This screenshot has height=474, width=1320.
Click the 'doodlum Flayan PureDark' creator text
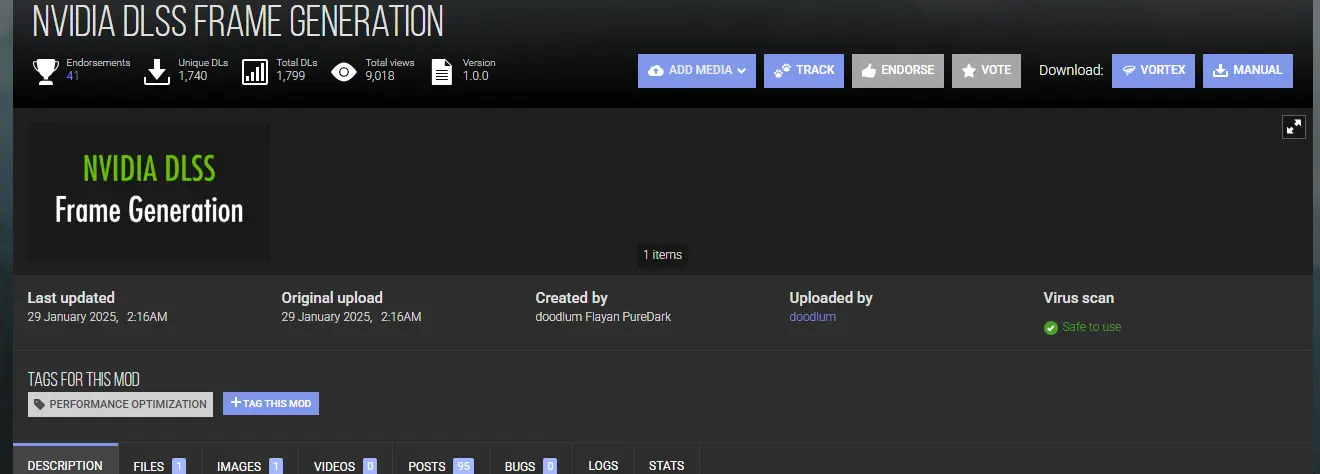click(x=603, y=317)
